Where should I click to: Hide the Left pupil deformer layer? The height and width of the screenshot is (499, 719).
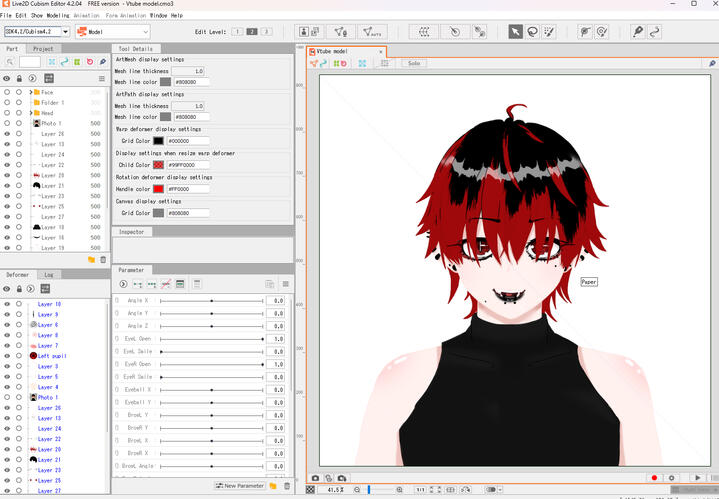tap(7, 356)
